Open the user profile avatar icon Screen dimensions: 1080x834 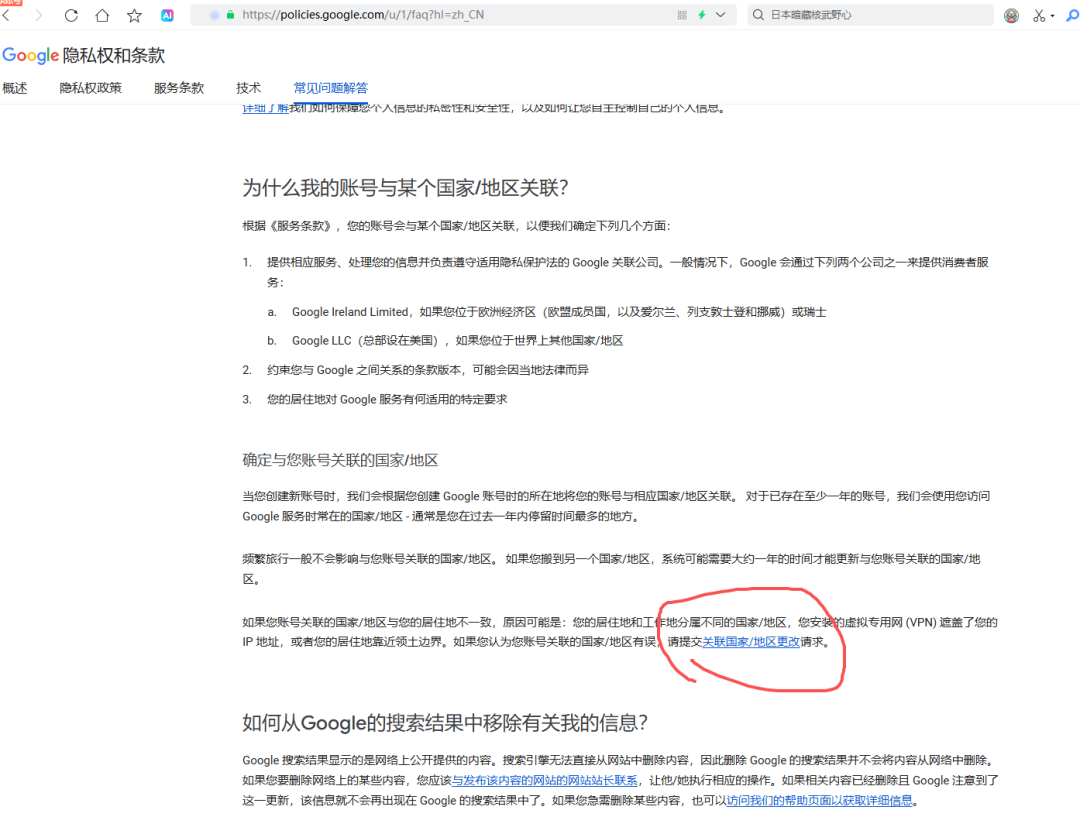1011,16
